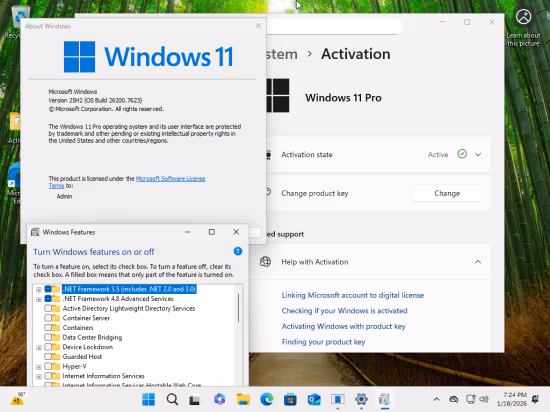
Task: Open Help icon in Windows Features
Action: pyautogui.click(x=238, y=251)
